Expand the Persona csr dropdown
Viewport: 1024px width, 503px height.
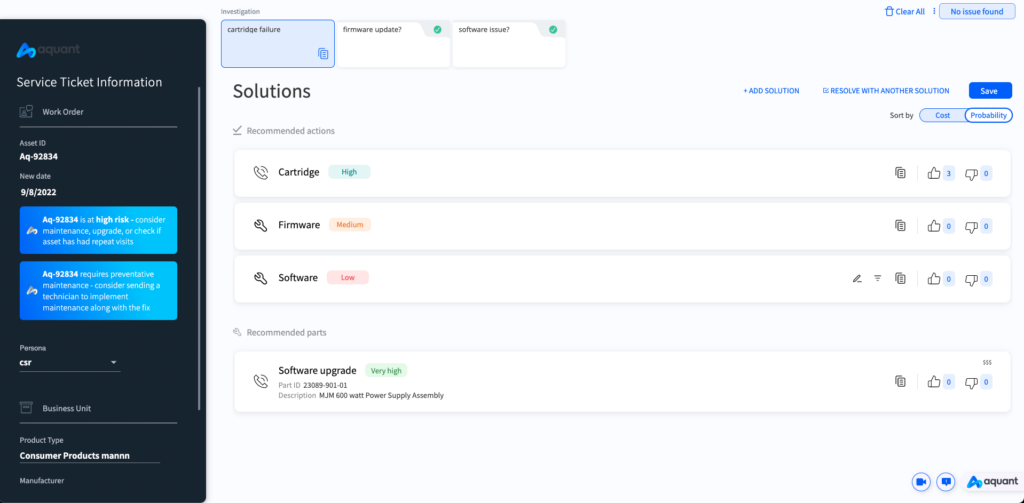coord(114,362)
